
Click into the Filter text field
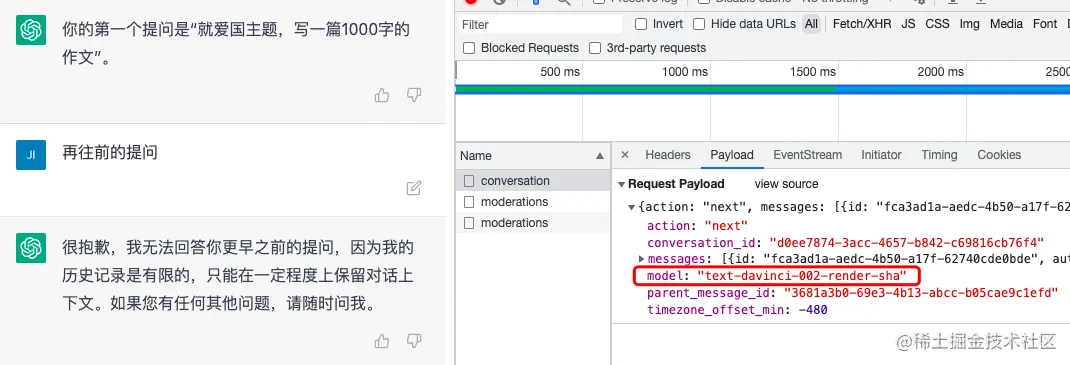click(540, 25)
